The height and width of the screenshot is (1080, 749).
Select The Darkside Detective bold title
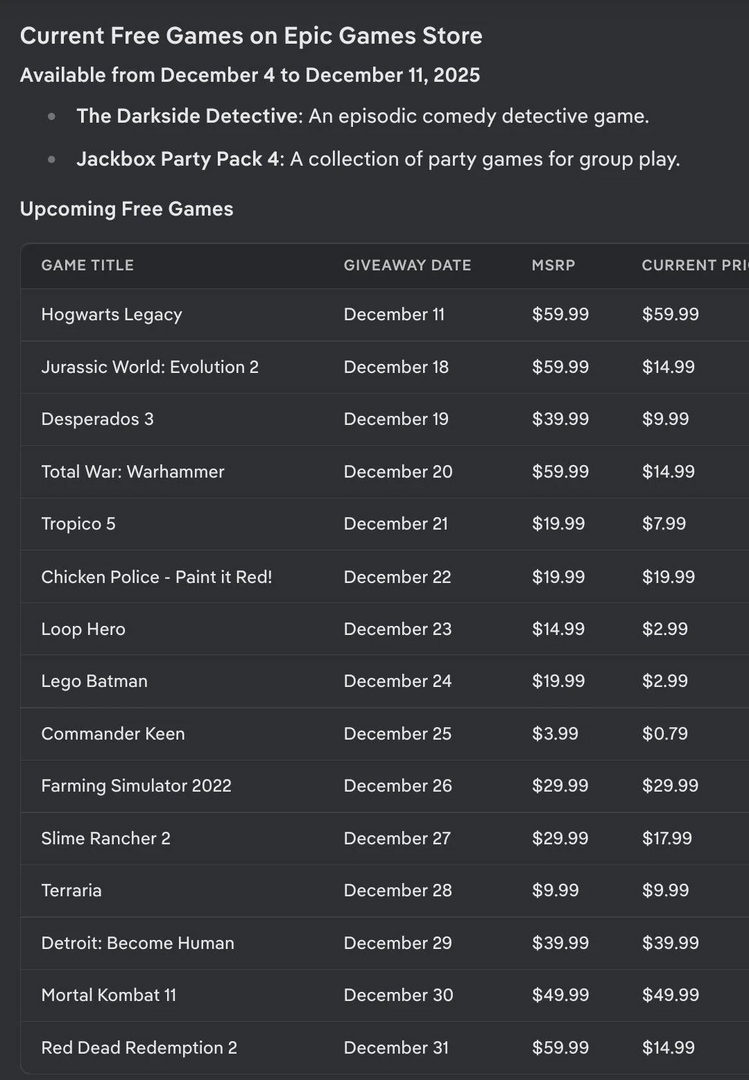(189, 116)
